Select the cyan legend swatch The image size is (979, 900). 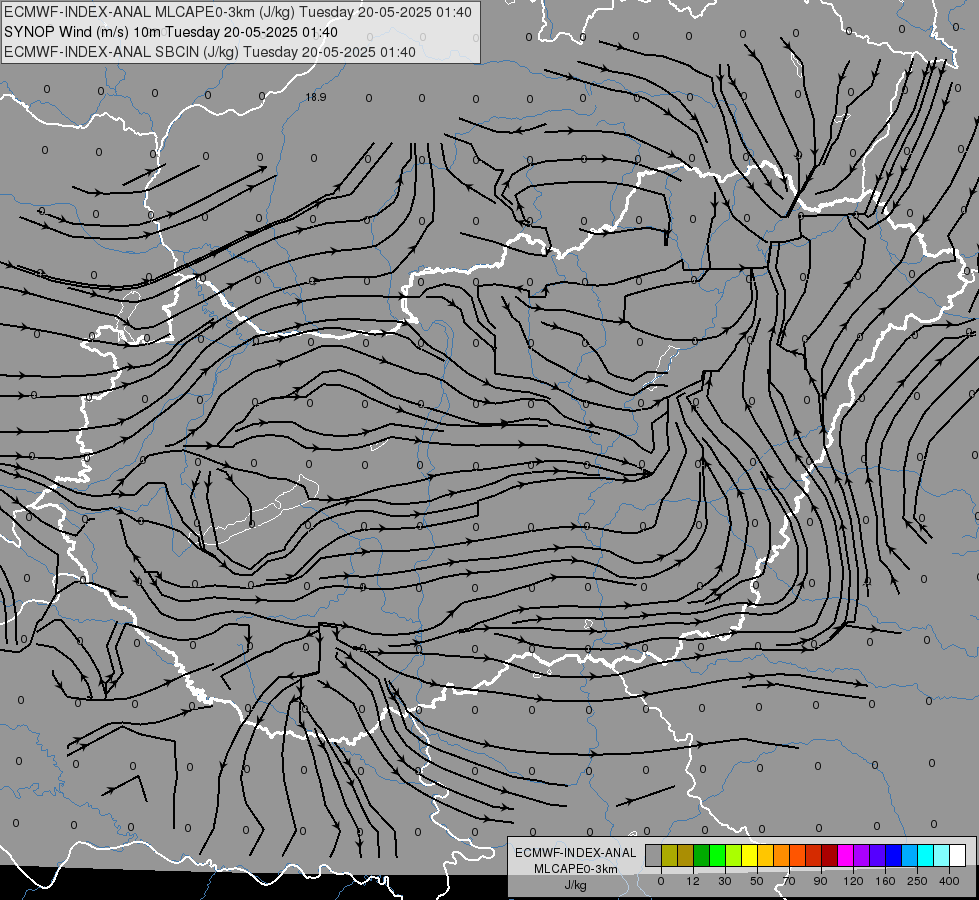coord(926,856)
